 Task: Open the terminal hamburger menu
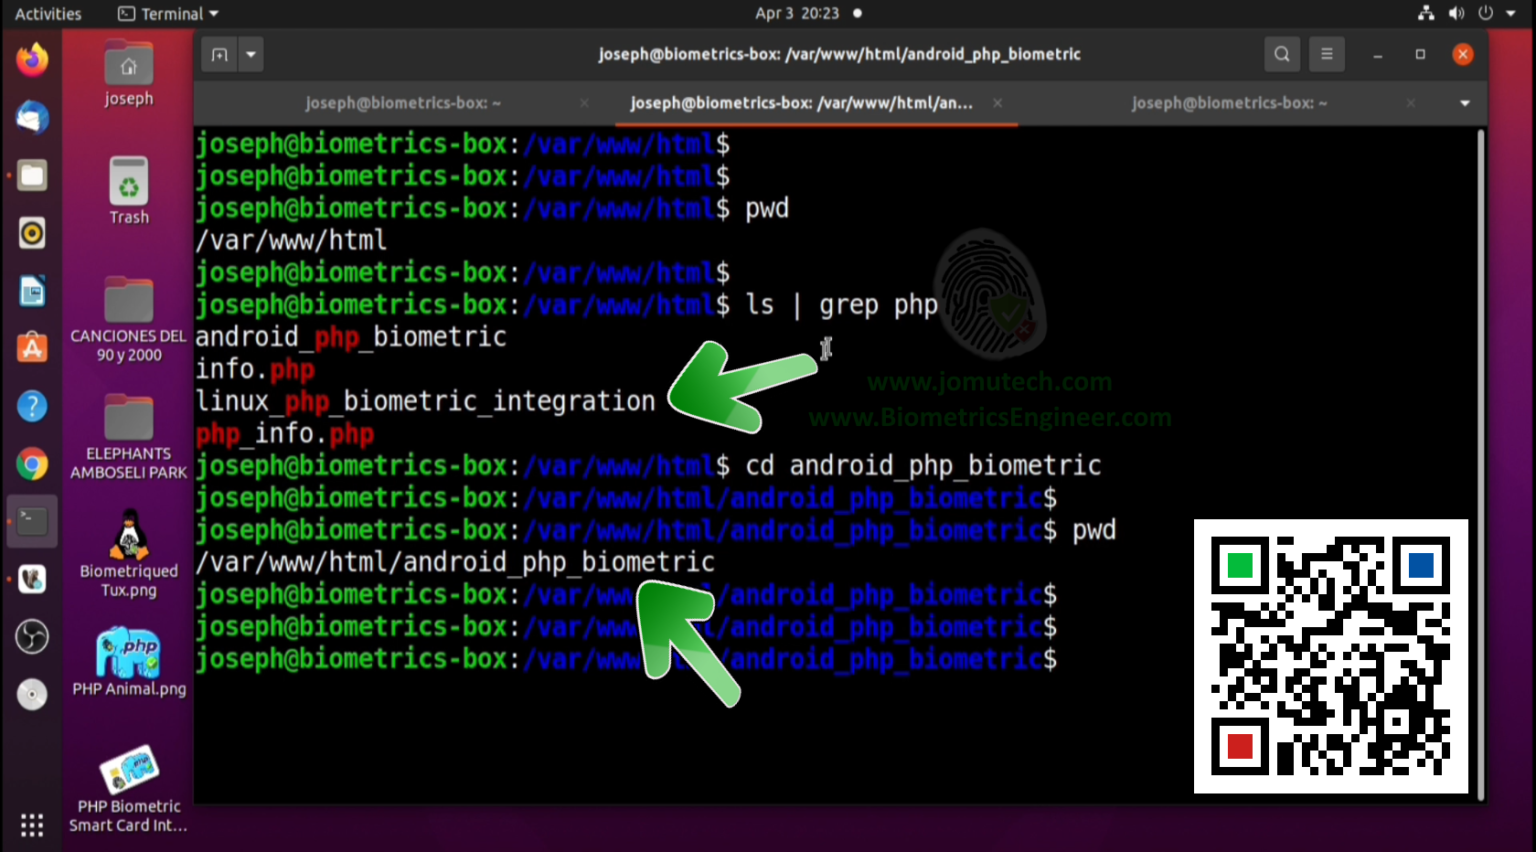[1327, 54]
